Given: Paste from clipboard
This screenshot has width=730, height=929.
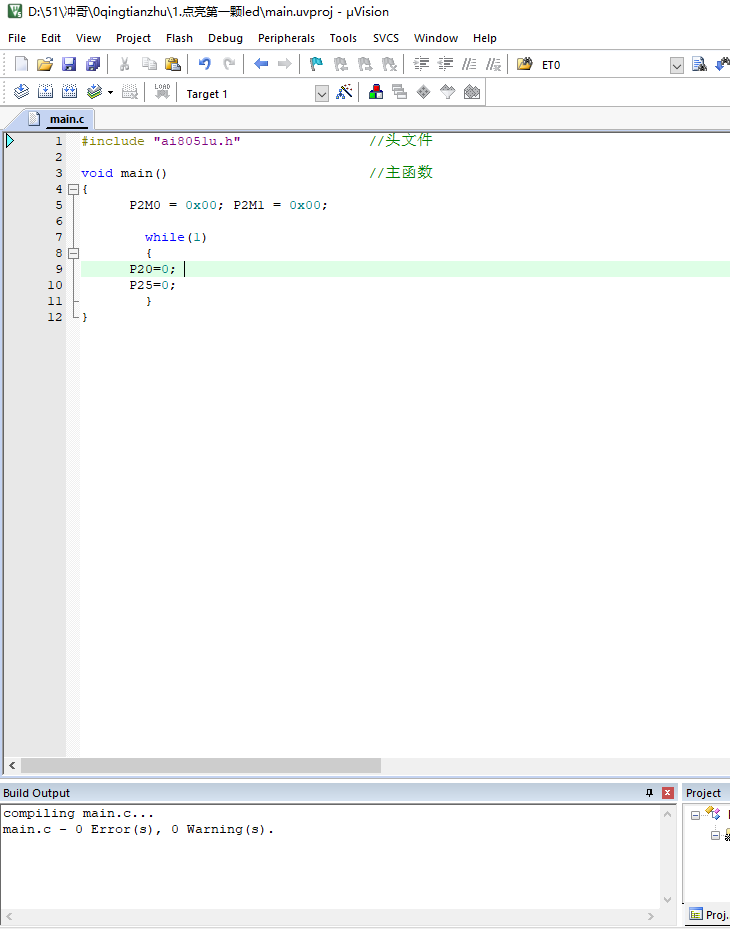Looking at the screenshot, I should pyautogui.click(x=173, y=64).
